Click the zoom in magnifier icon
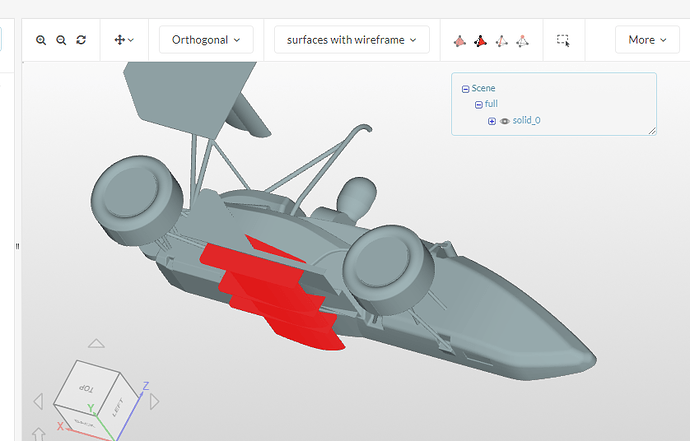The image size is (690, 441). tap(41, 40)
